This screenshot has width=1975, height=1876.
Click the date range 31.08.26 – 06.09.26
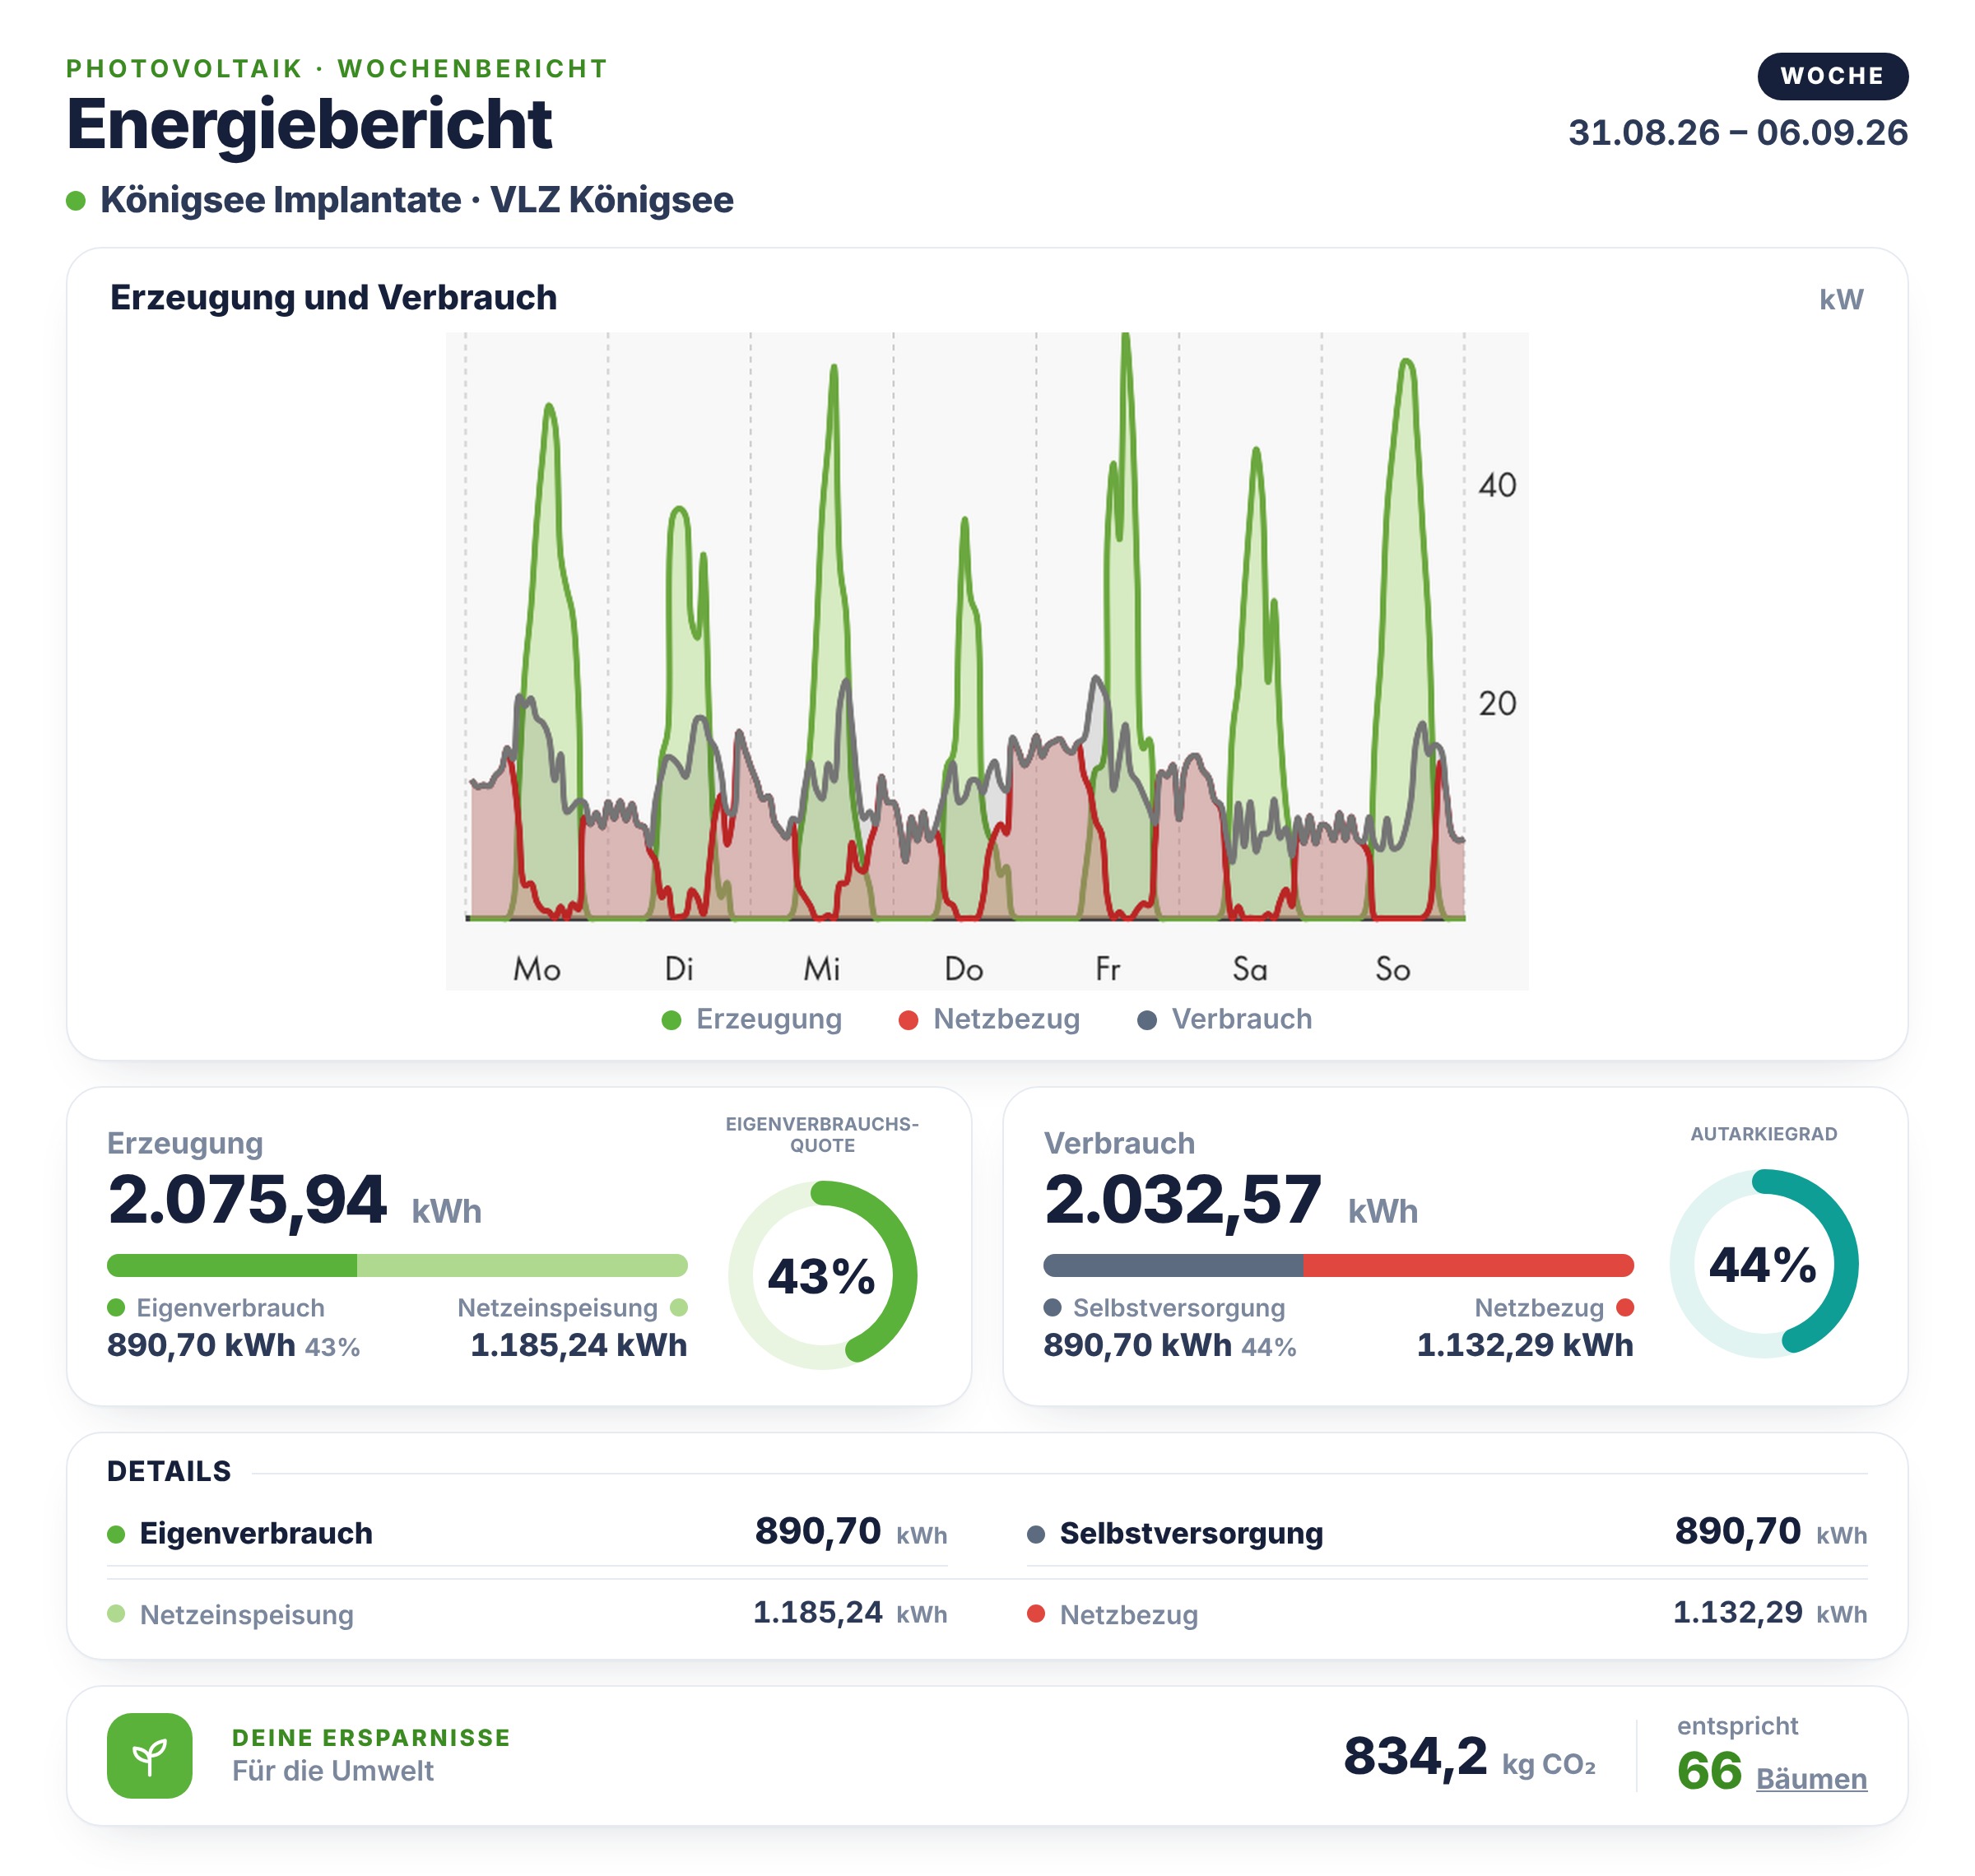(1738, 132)
